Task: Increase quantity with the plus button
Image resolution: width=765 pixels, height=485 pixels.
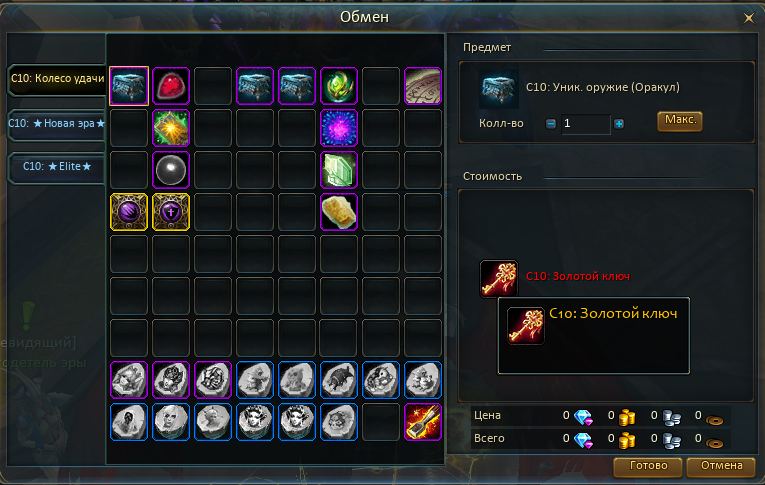Action: (x=619, y=124)
